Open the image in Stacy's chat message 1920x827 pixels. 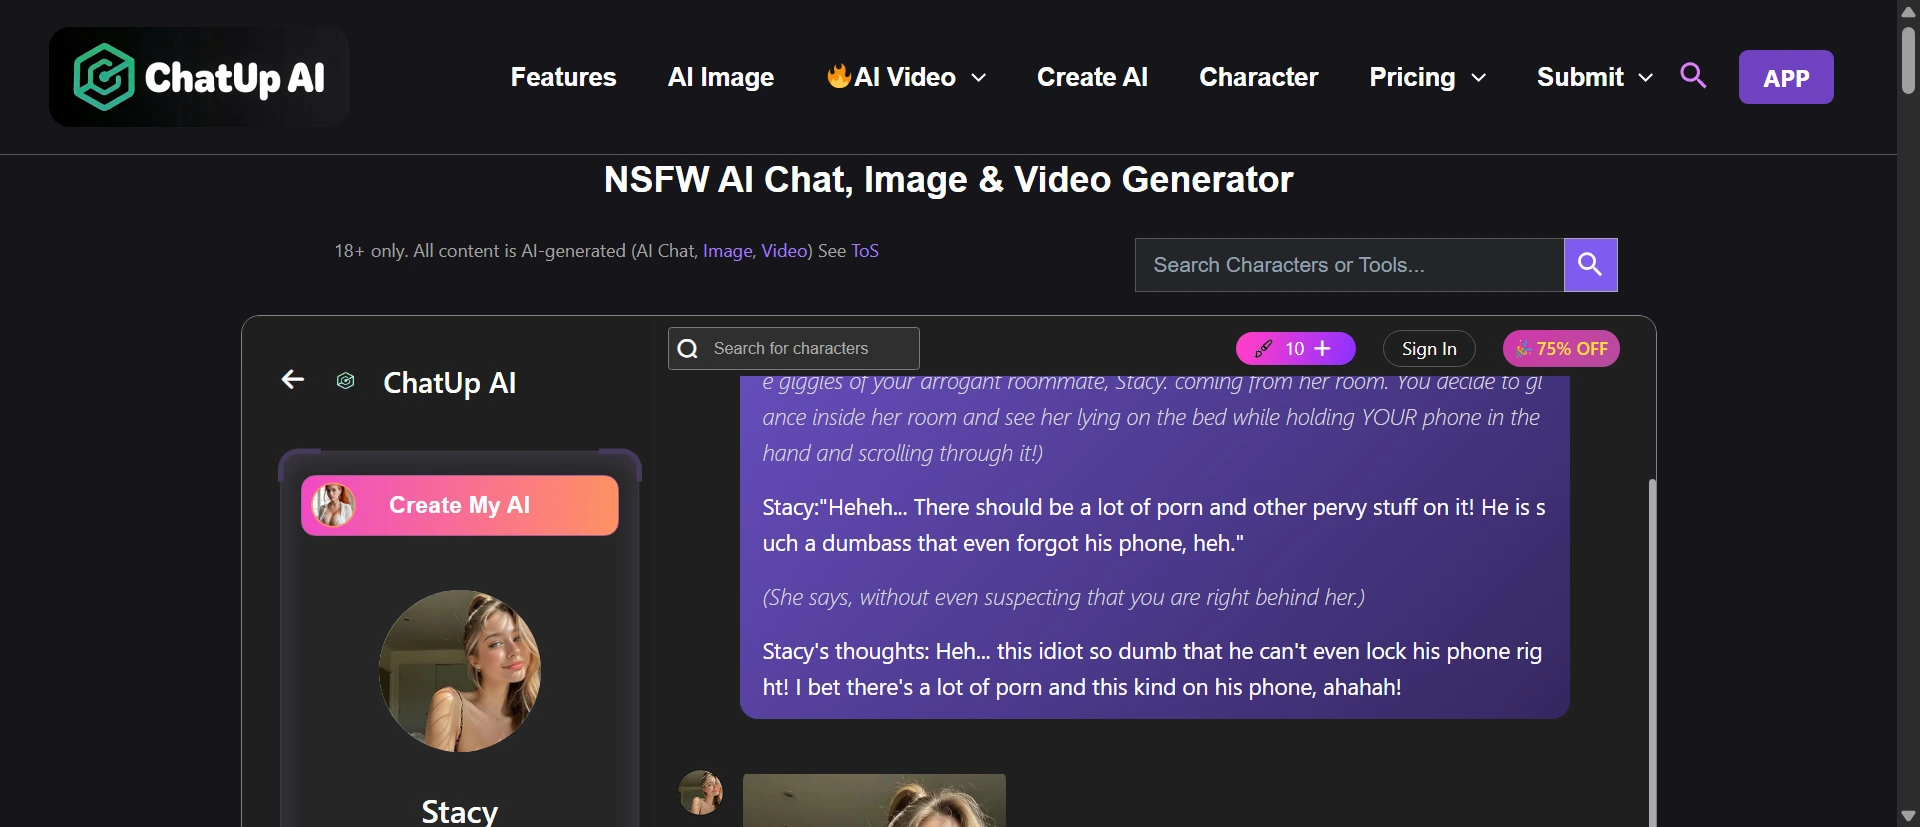point(874,800)
